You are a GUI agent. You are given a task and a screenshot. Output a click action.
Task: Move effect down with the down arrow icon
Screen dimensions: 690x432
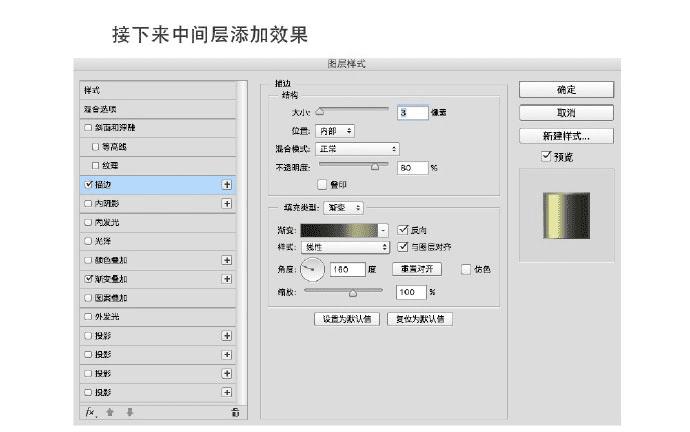tap(129, 413)
